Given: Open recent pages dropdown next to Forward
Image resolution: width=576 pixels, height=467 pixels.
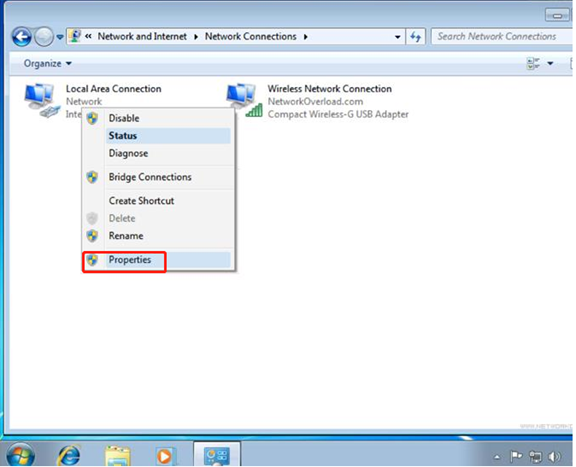Looking at the screenshot, I should coord(60,37).
